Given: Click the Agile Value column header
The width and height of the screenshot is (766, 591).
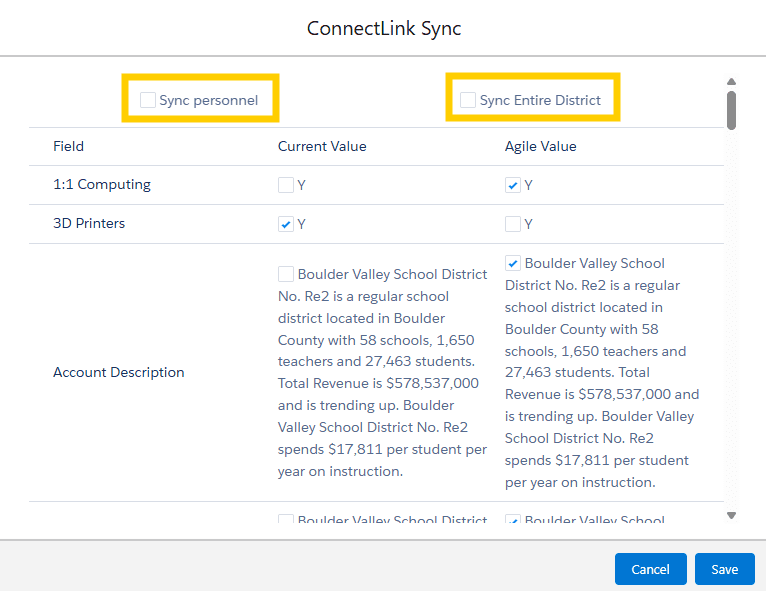Looking at the screenshot, I should point(540,146).
